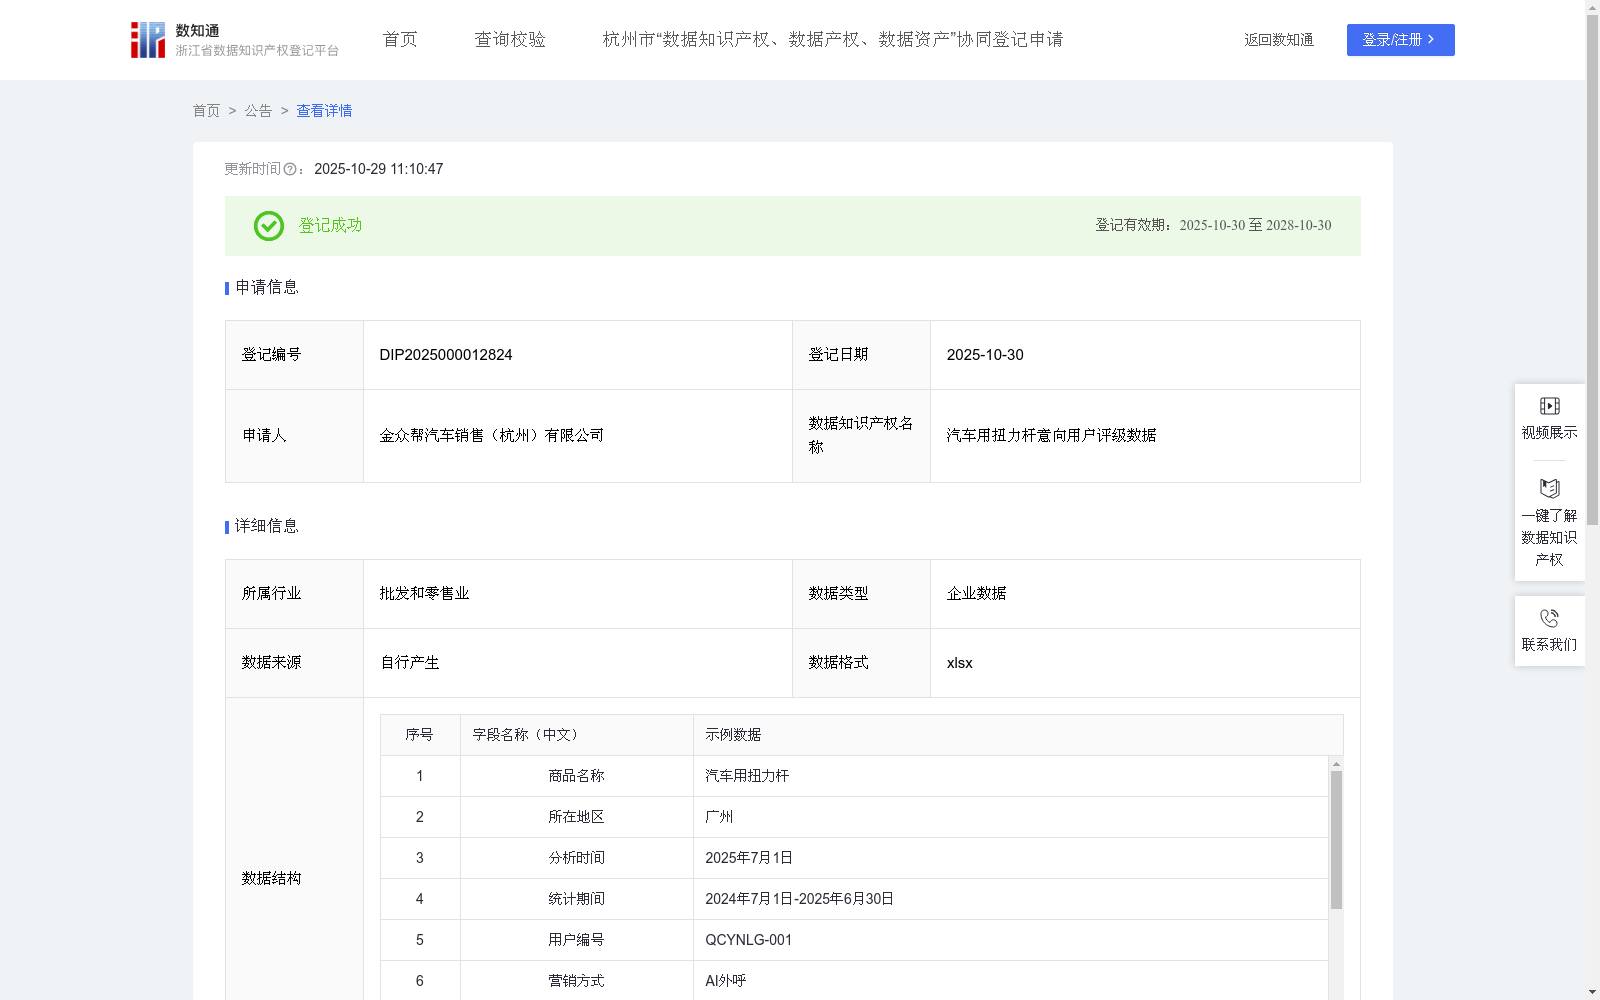Click the xlsx data format value
Viewport: 1600px width, 1000px height.
(959, 663)
